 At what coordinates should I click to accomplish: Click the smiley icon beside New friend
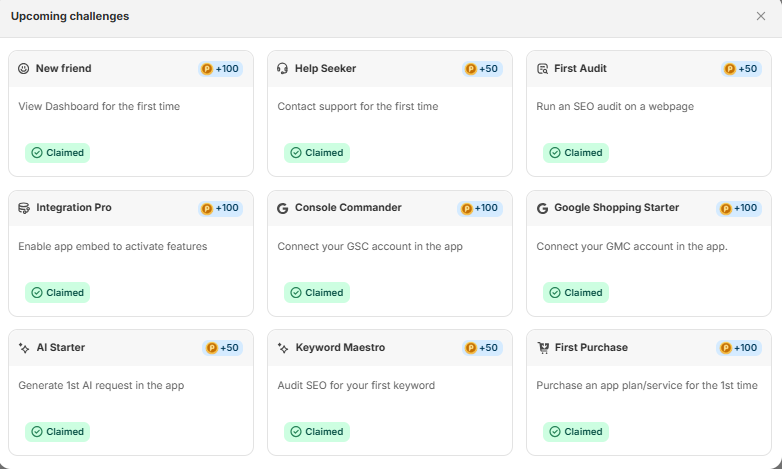click(24, 69)
